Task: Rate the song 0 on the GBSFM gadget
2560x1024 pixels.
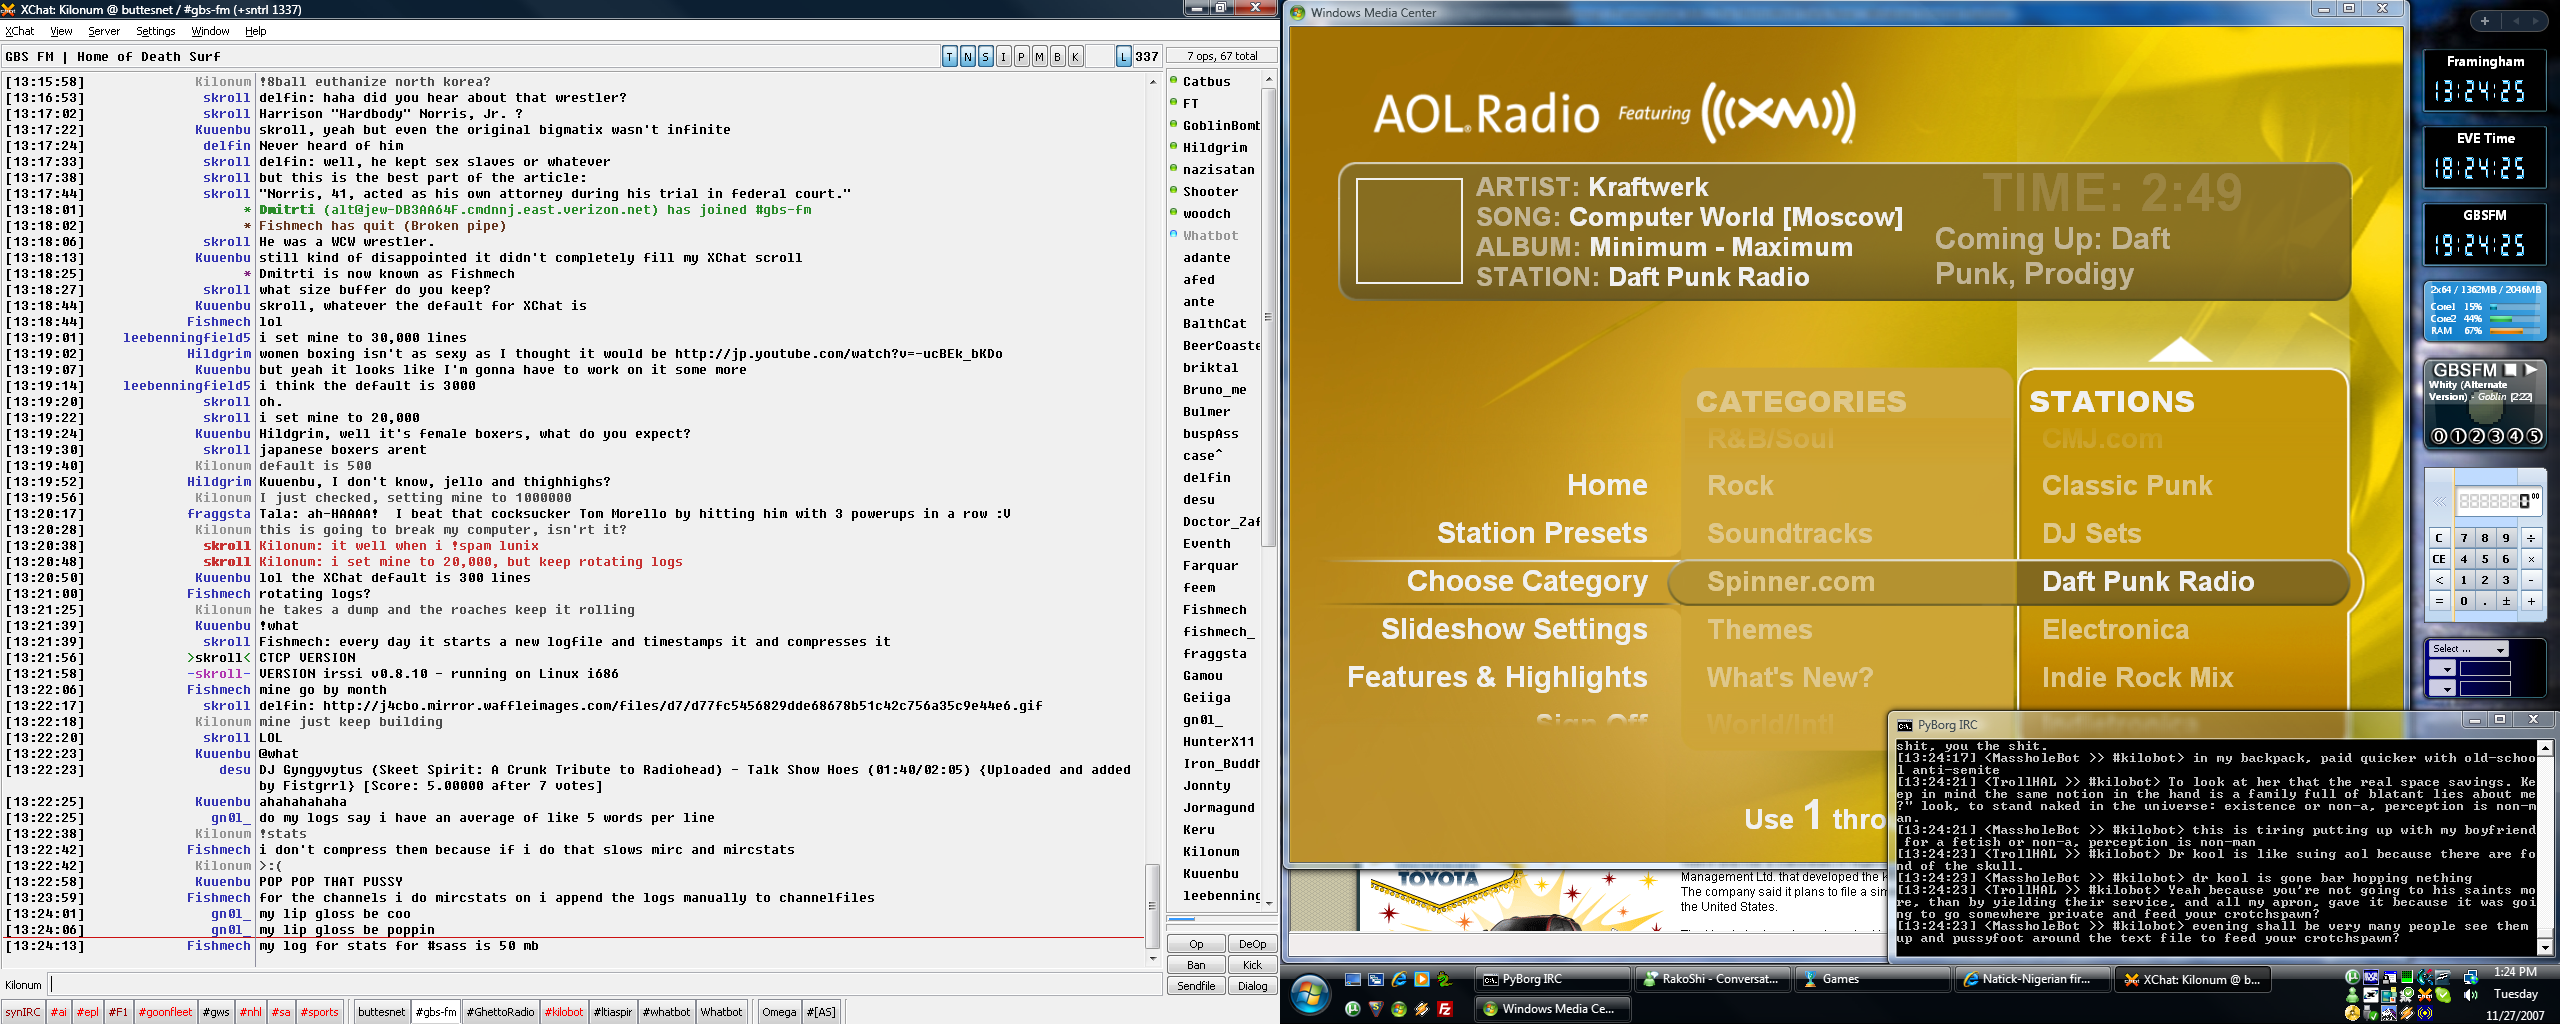Action: tap(2439, 436)
